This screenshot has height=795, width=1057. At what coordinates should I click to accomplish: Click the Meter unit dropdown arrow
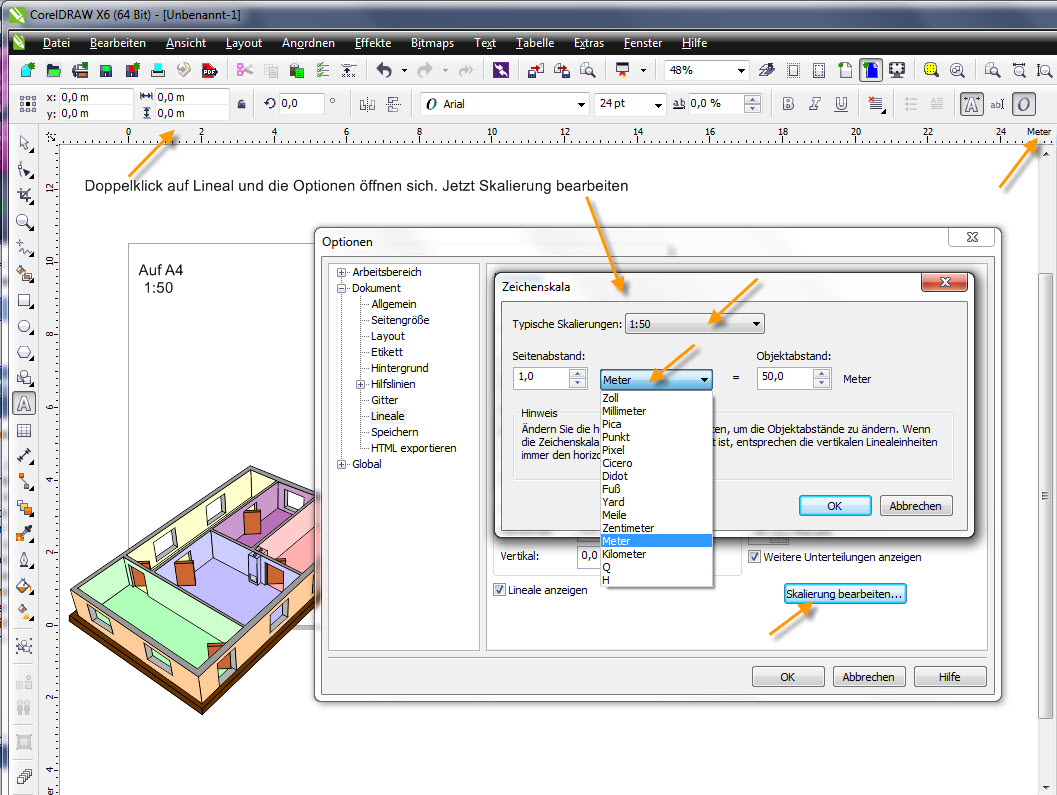click(x=704, y=380)
